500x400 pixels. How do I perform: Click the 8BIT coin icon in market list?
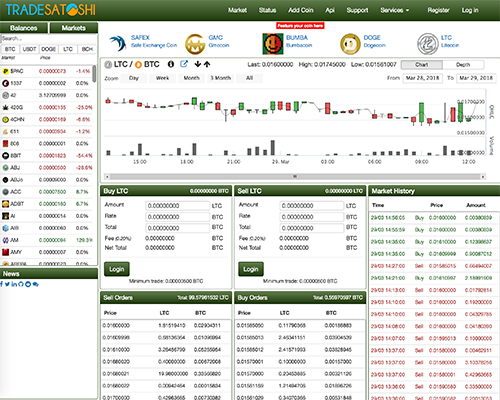click(x=5, y=155)
